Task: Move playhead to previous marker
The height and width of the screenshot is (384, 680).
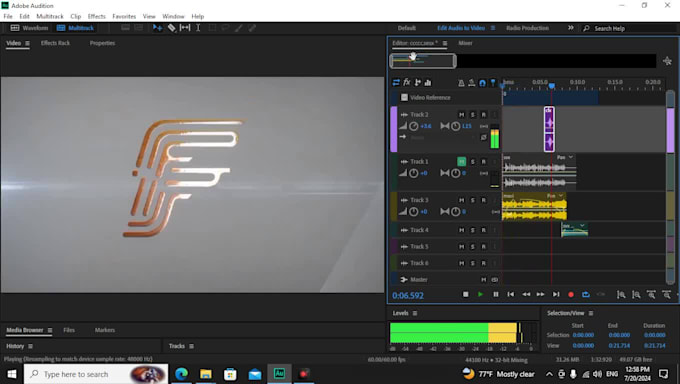Action: coord(510,294)
